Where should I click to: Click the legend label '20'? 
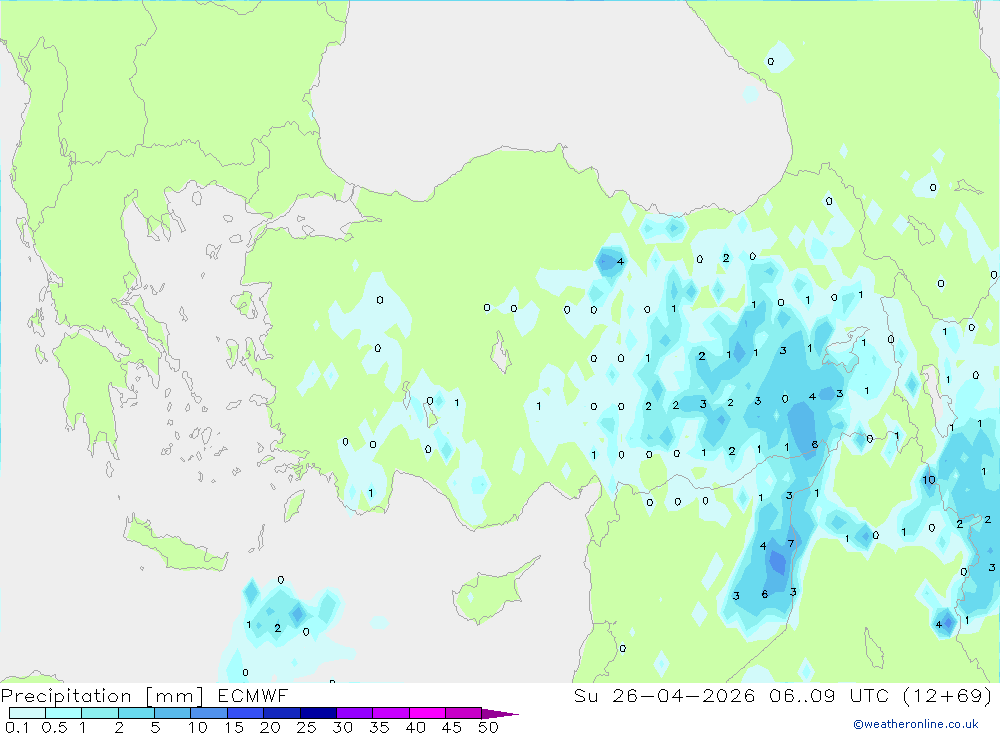270,727
